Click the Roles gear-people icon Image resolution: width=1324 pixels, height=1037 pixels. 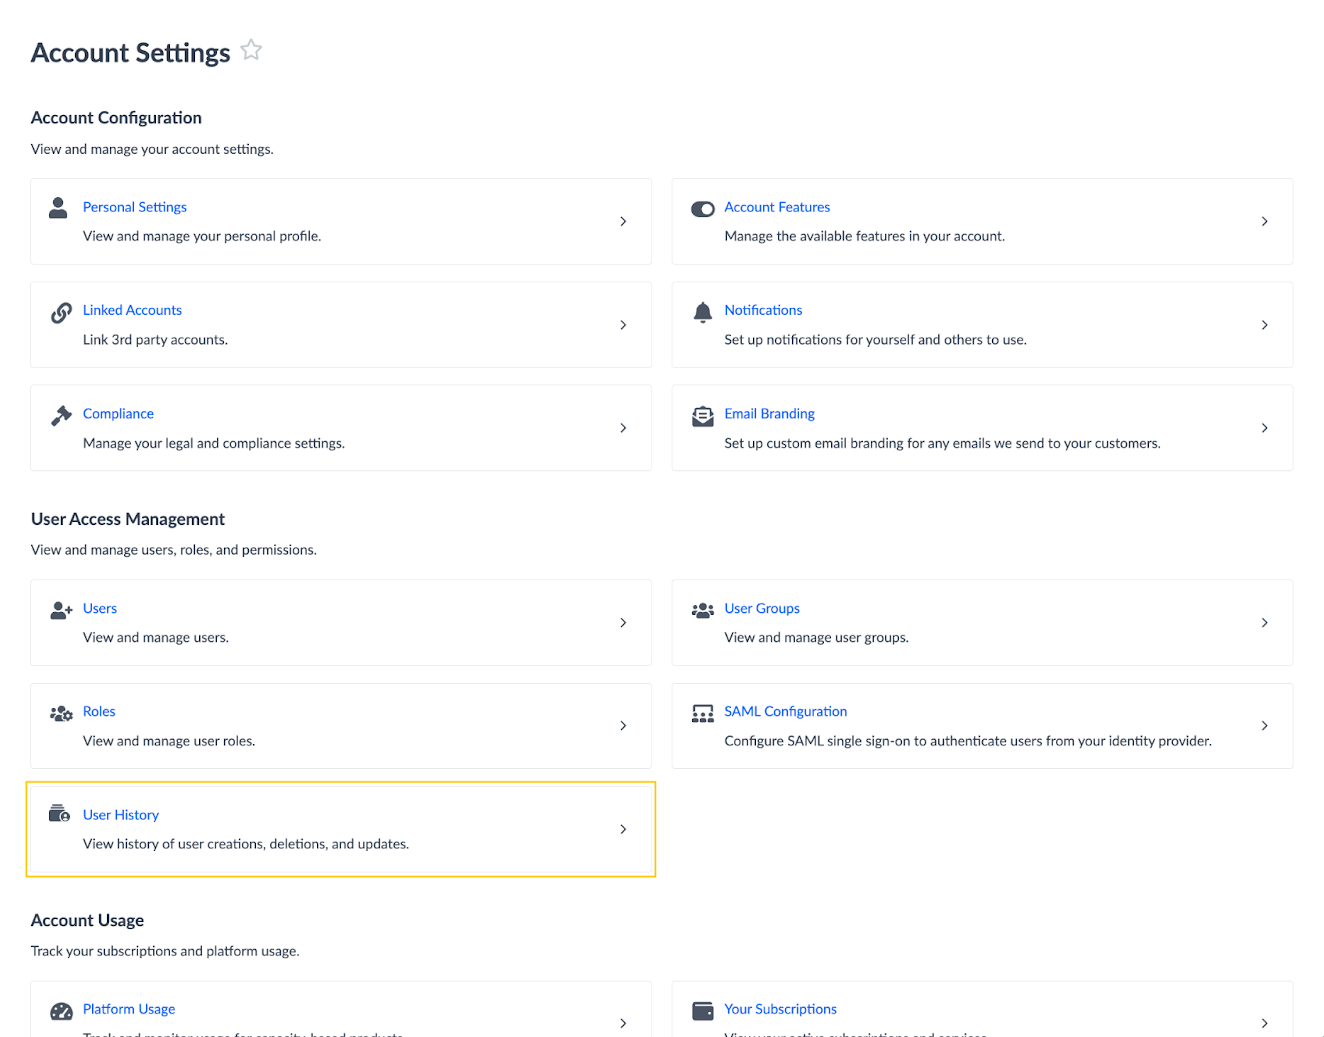pyautogui.click(x=61, y=713)
